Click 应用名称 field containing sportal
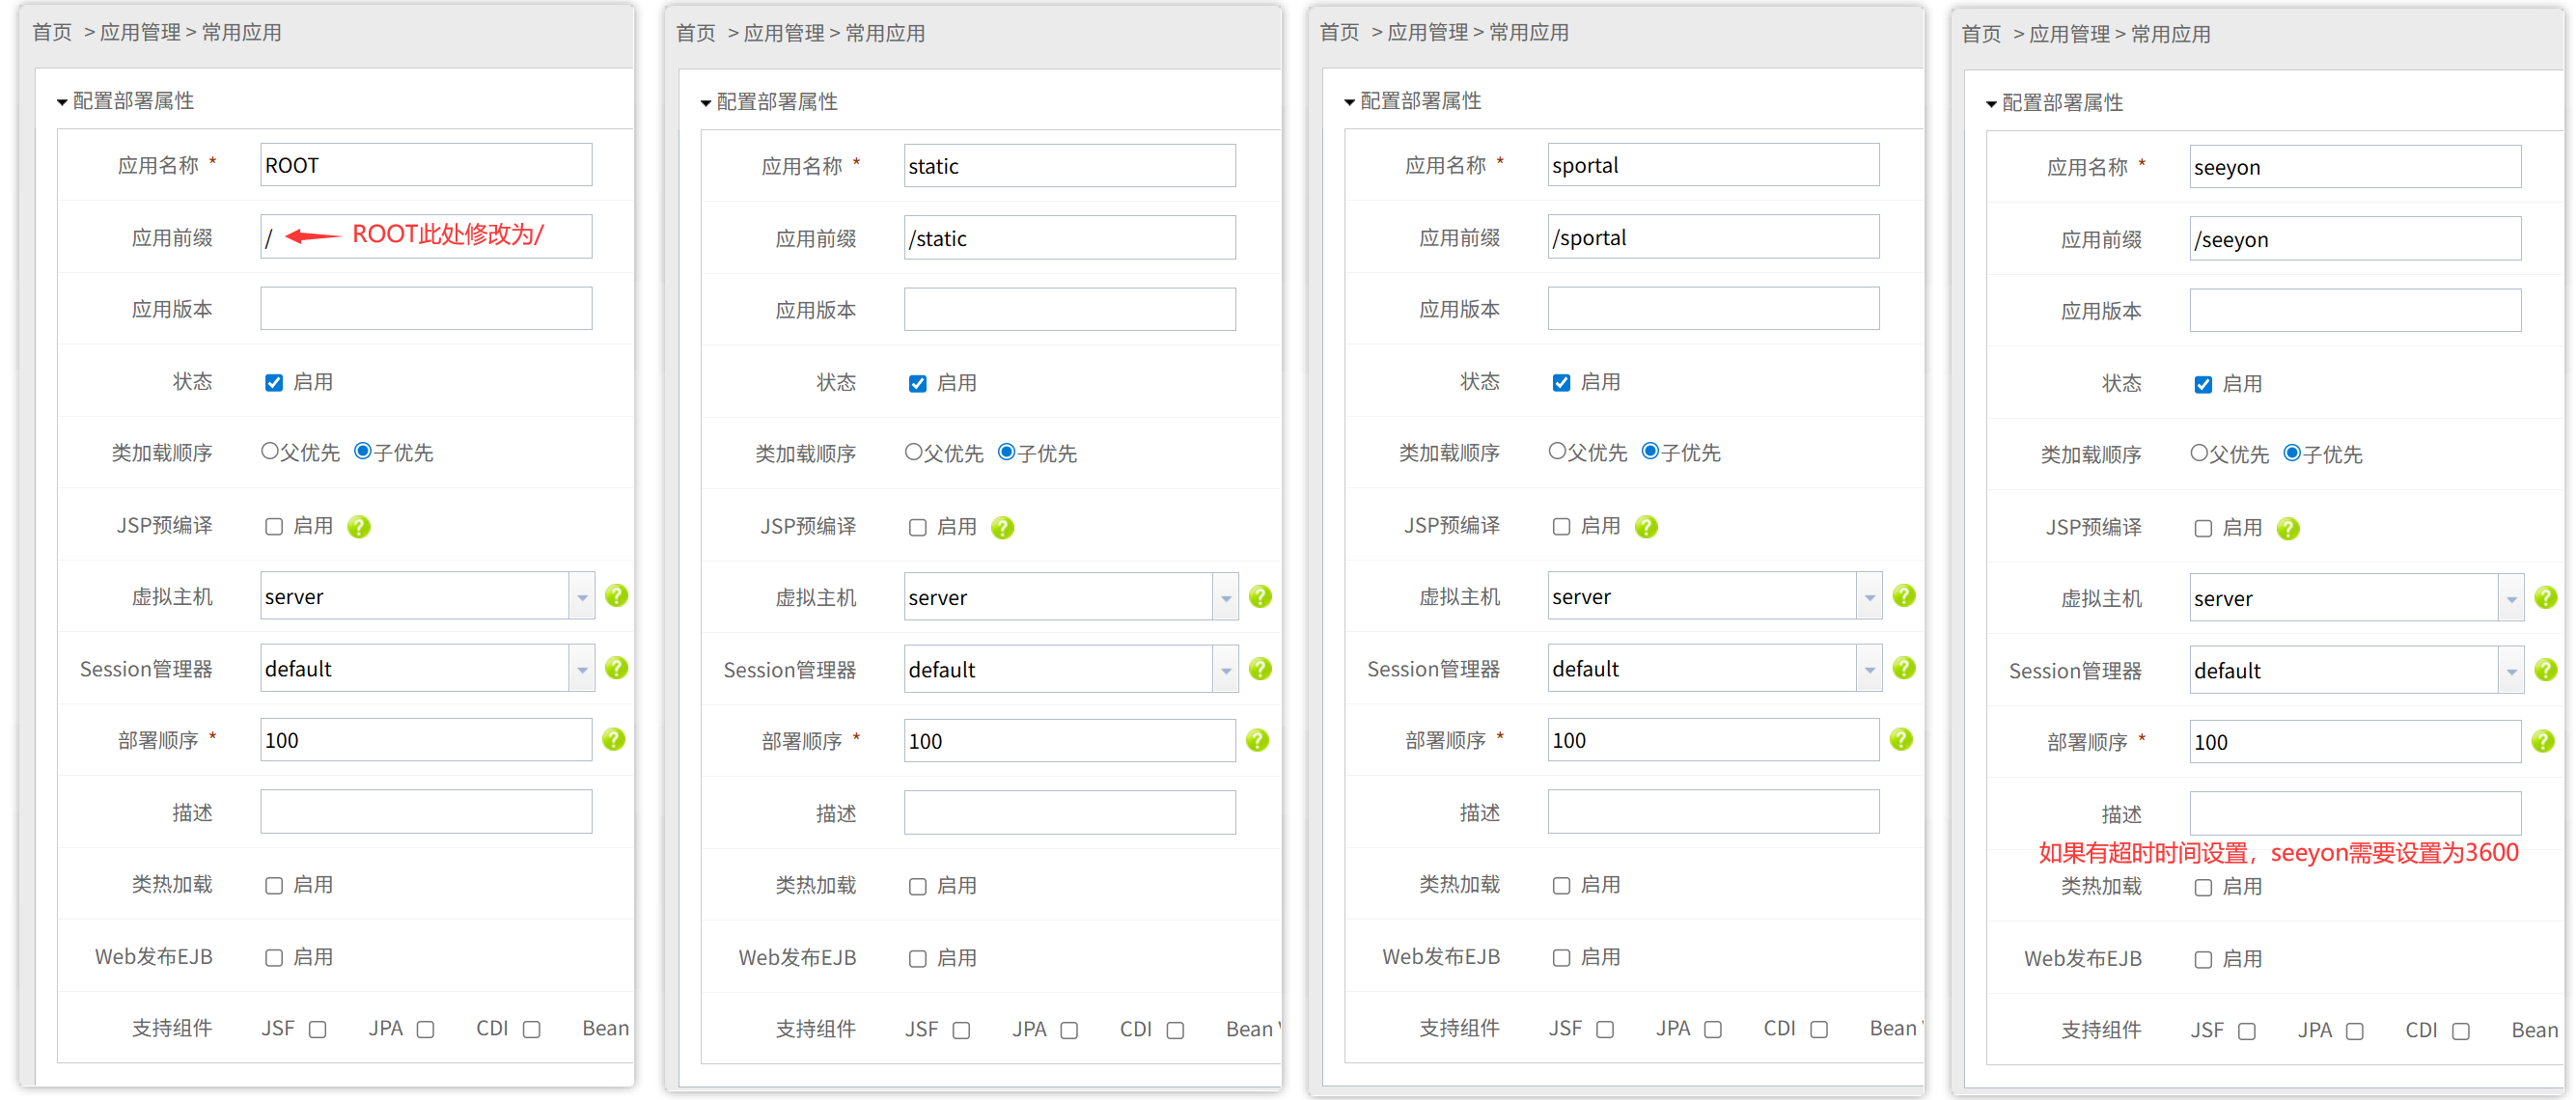 1714,165
